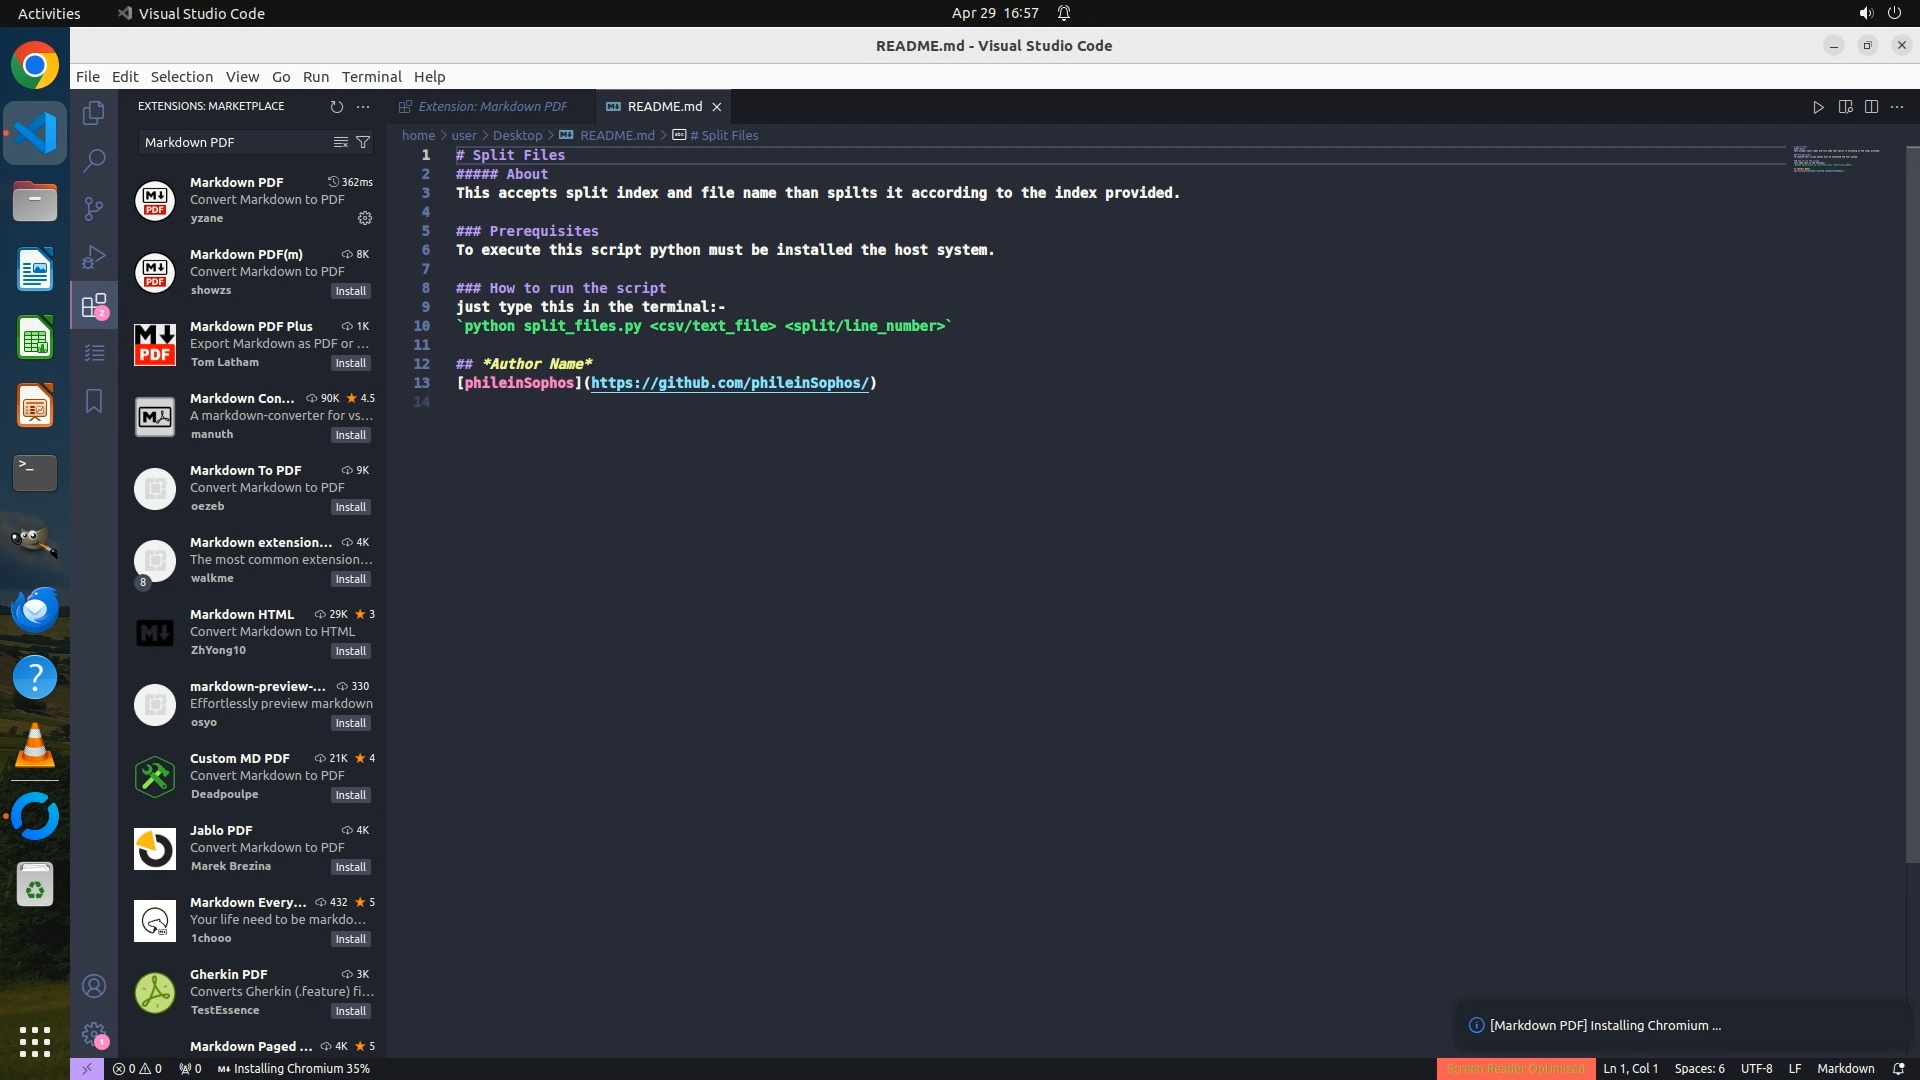
Task: Toggle Screen Reader Optimized status indicator
Action: coord(1515,1068)
